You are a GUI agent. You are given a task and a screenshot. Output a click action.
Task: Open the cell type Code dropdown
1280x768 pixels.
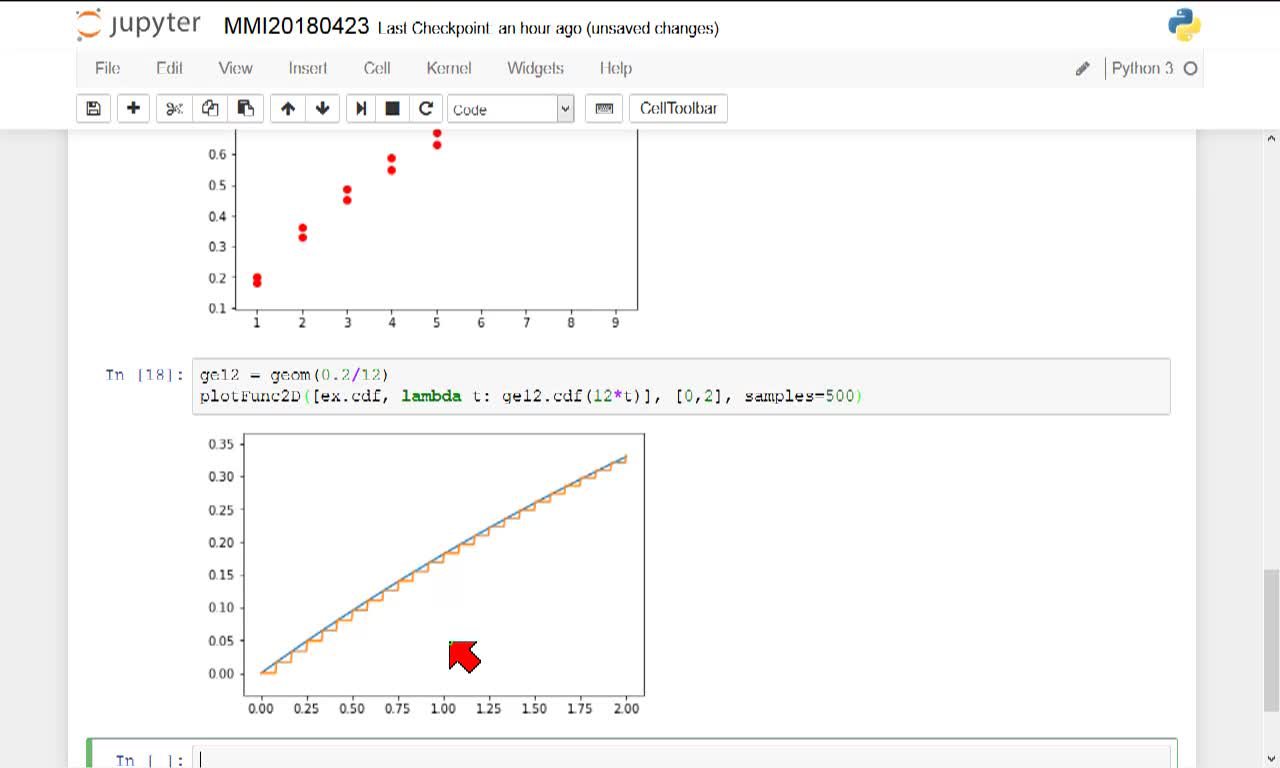click(x=511, y=109)
